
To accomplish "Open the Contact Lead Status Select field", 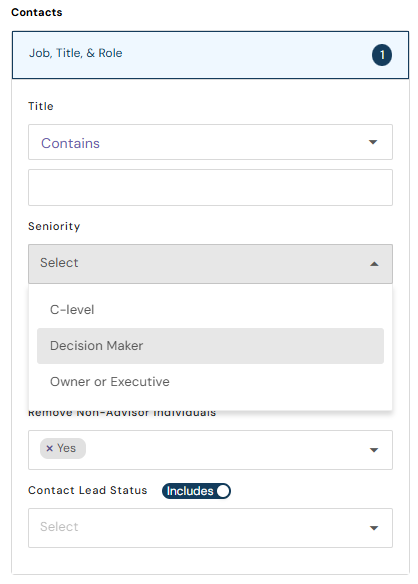I will pyautogui.click(x=210, y=528).
